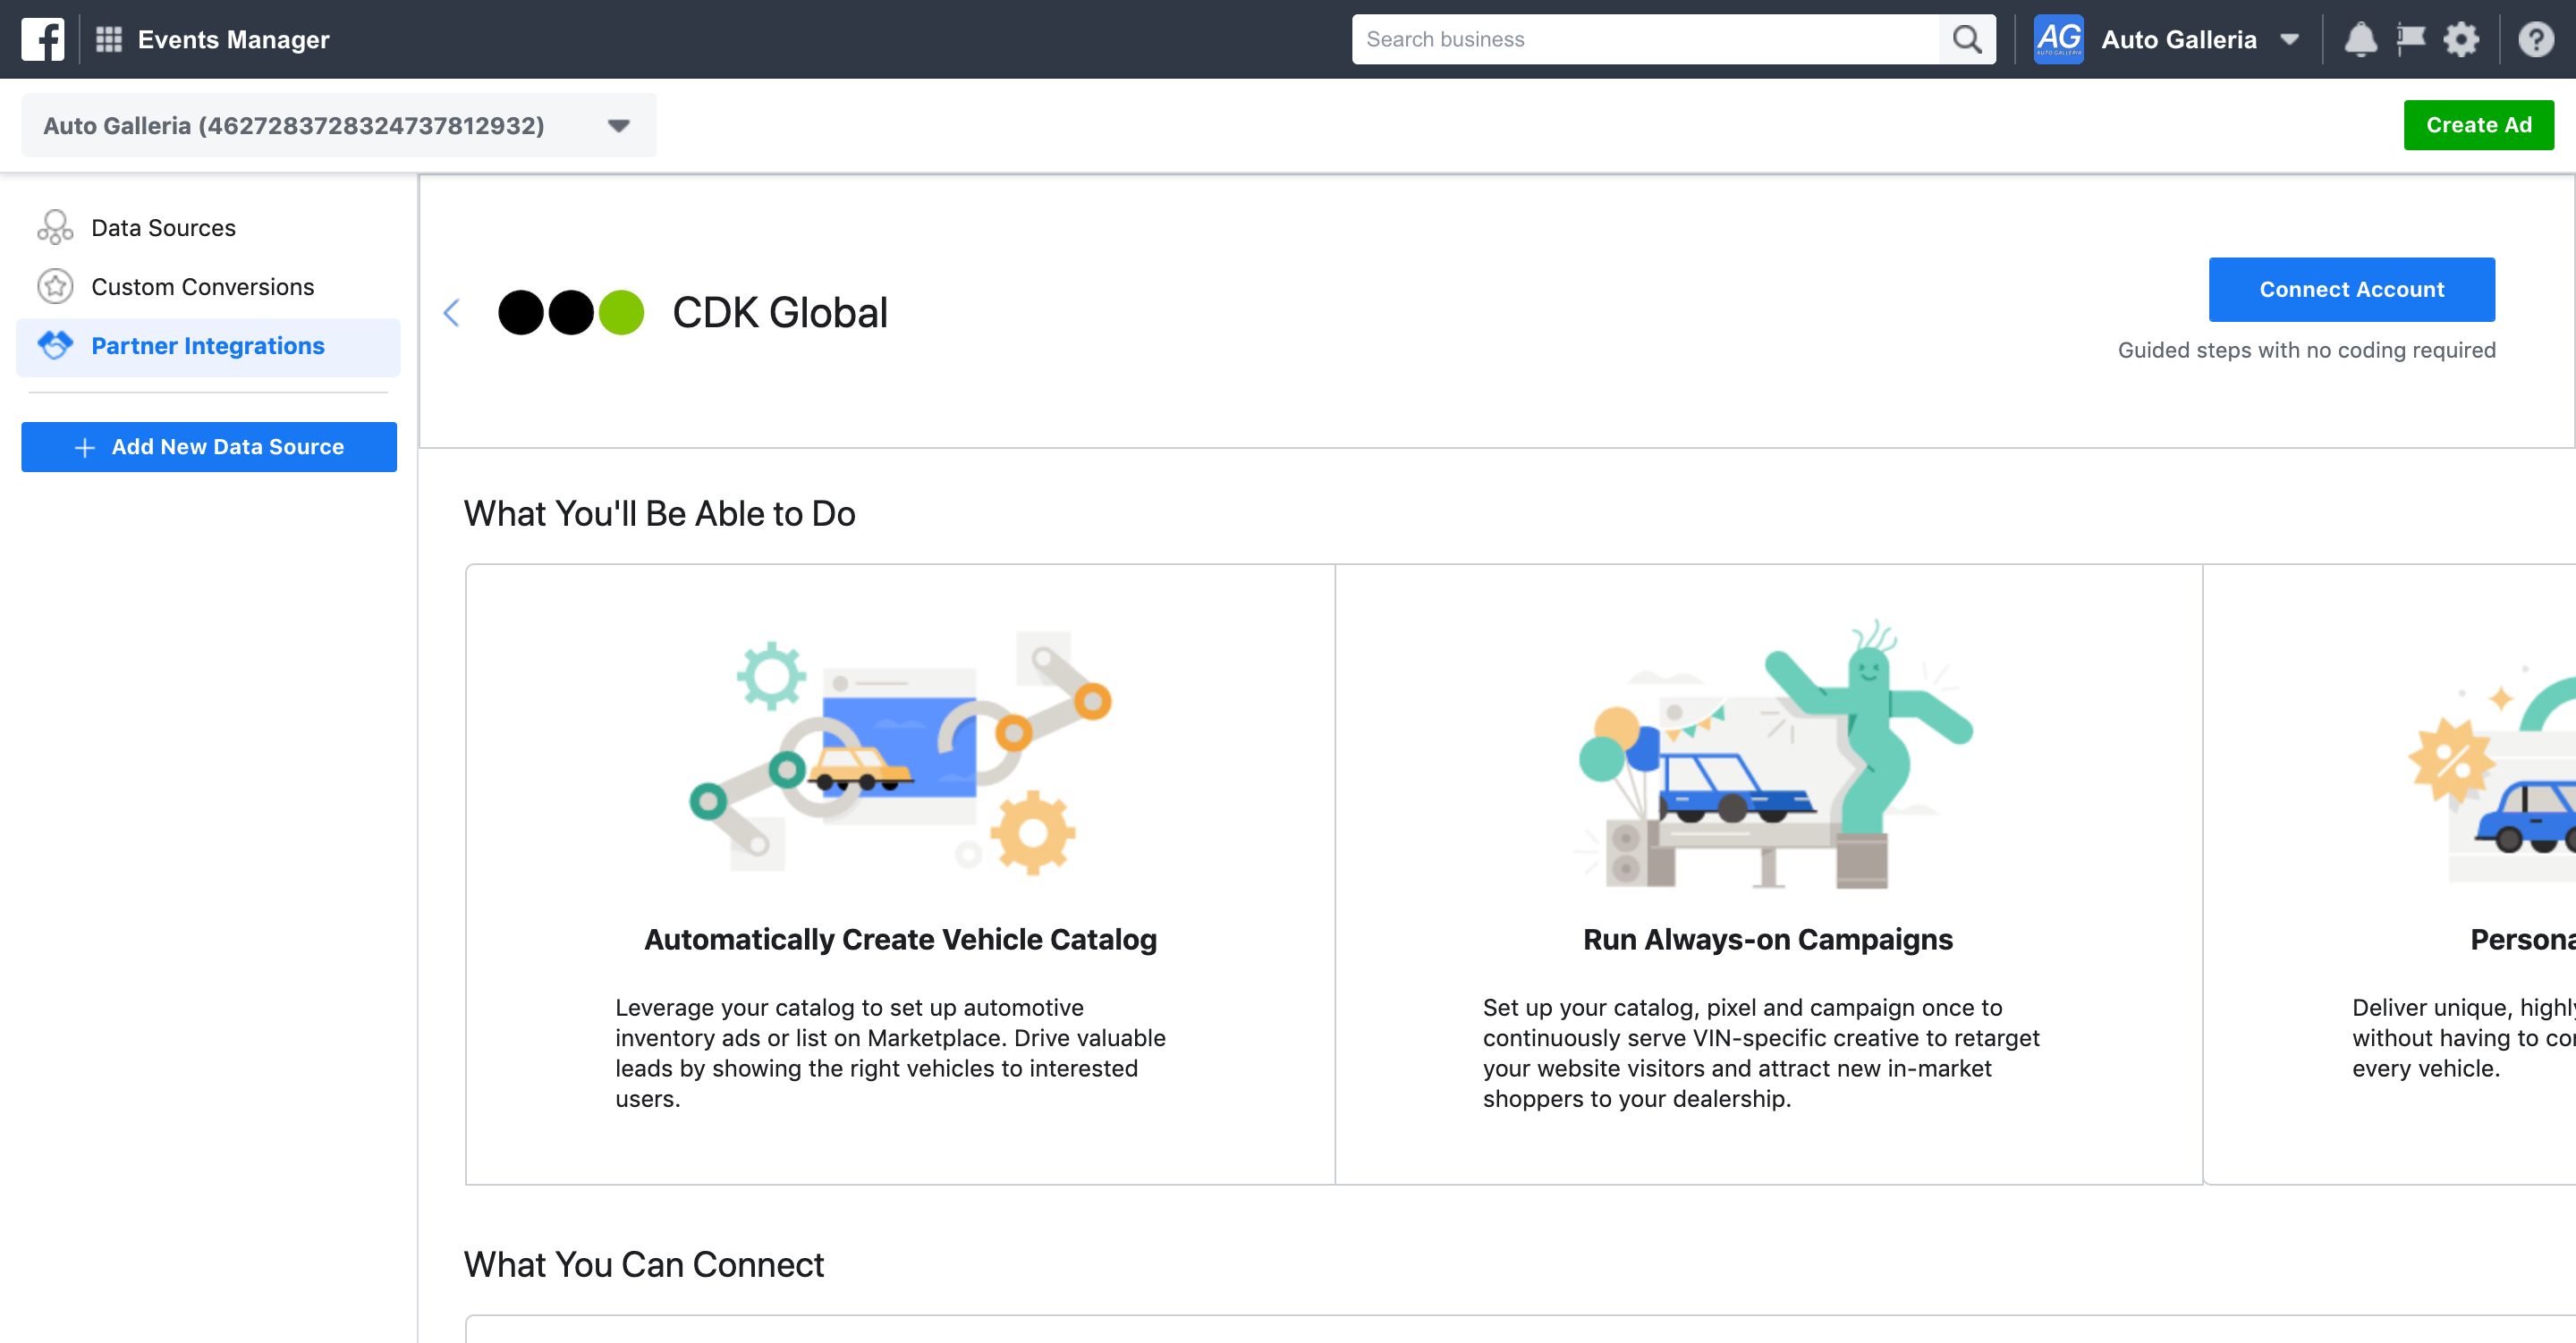
Task: Click the CDK Global three-dot logo
Action: pyautogui.click(x=571, y=312)
